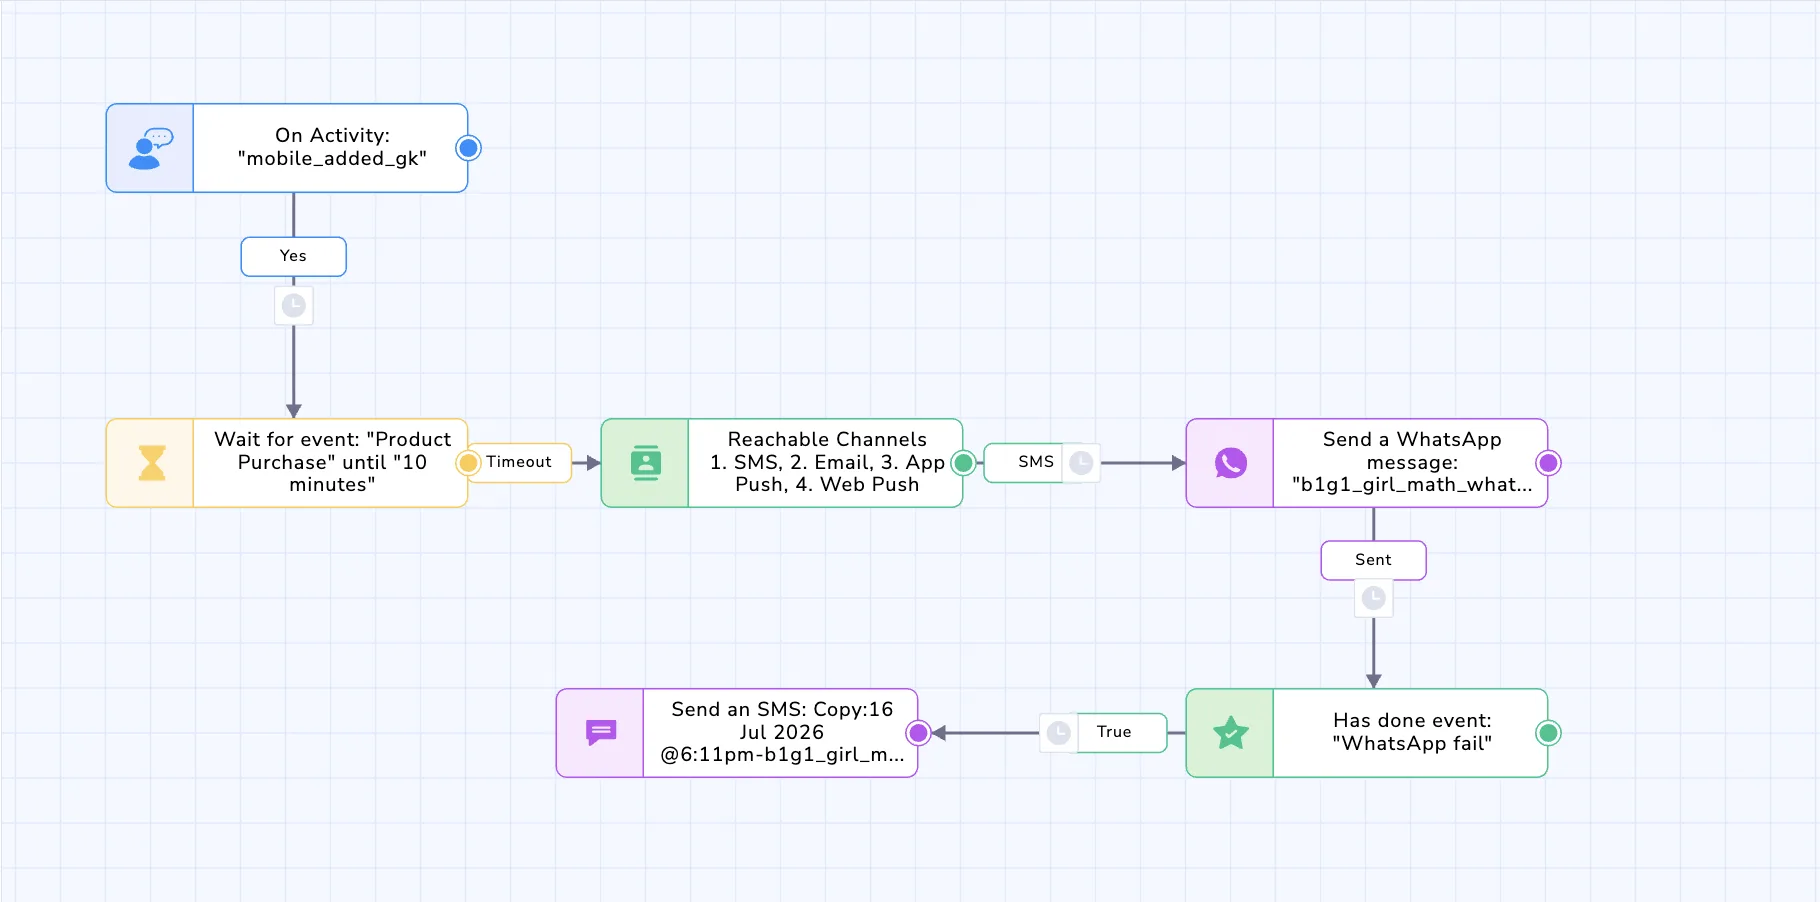Select the SMS channel branch label

pyautogui.click(x=1036, y=462)
